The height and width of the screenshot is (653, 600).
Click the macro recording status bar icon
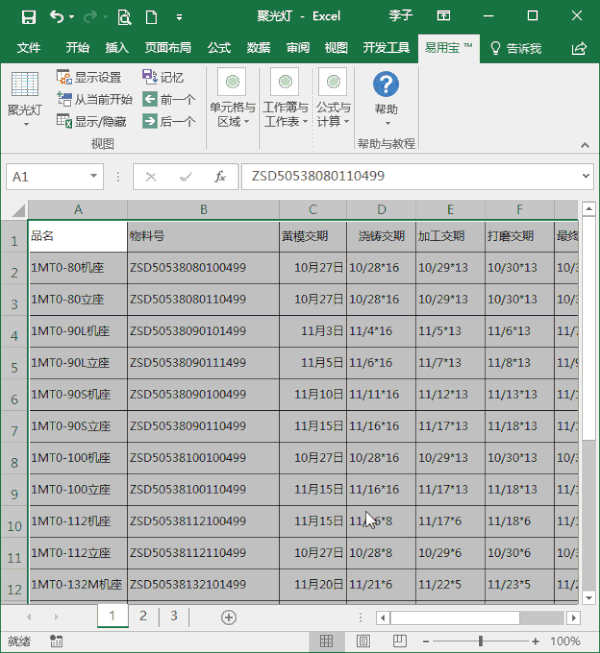pos(56,641)
